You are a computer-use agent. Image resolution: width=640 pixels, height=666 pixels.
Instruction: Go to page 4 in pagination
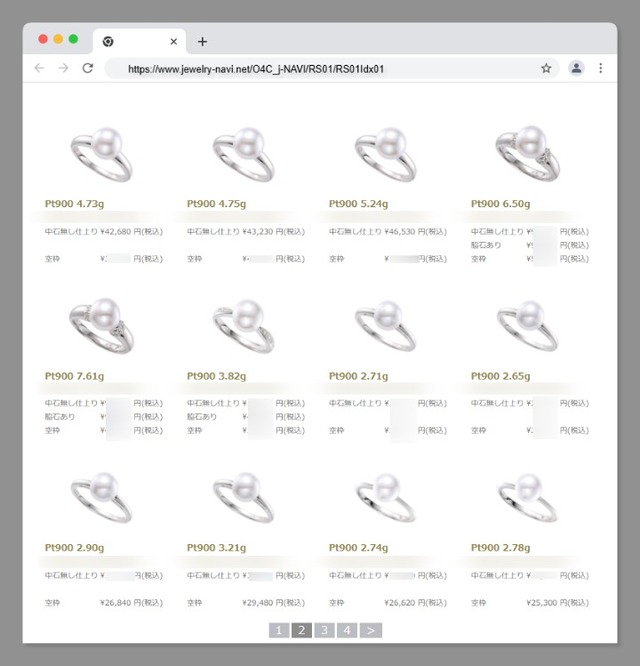(347, 630)
